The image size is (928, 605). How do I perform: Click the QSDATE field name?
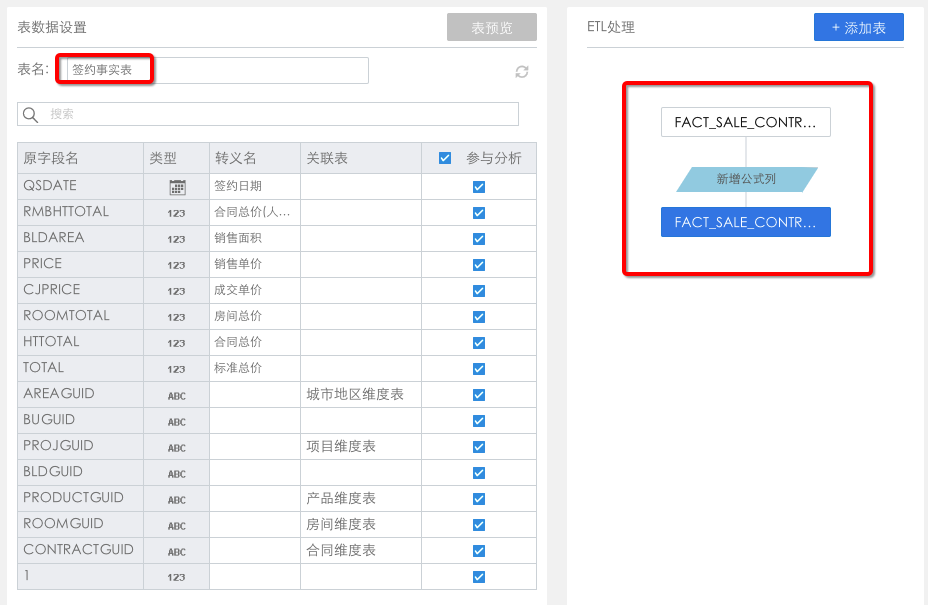click(x=50, y=186)
